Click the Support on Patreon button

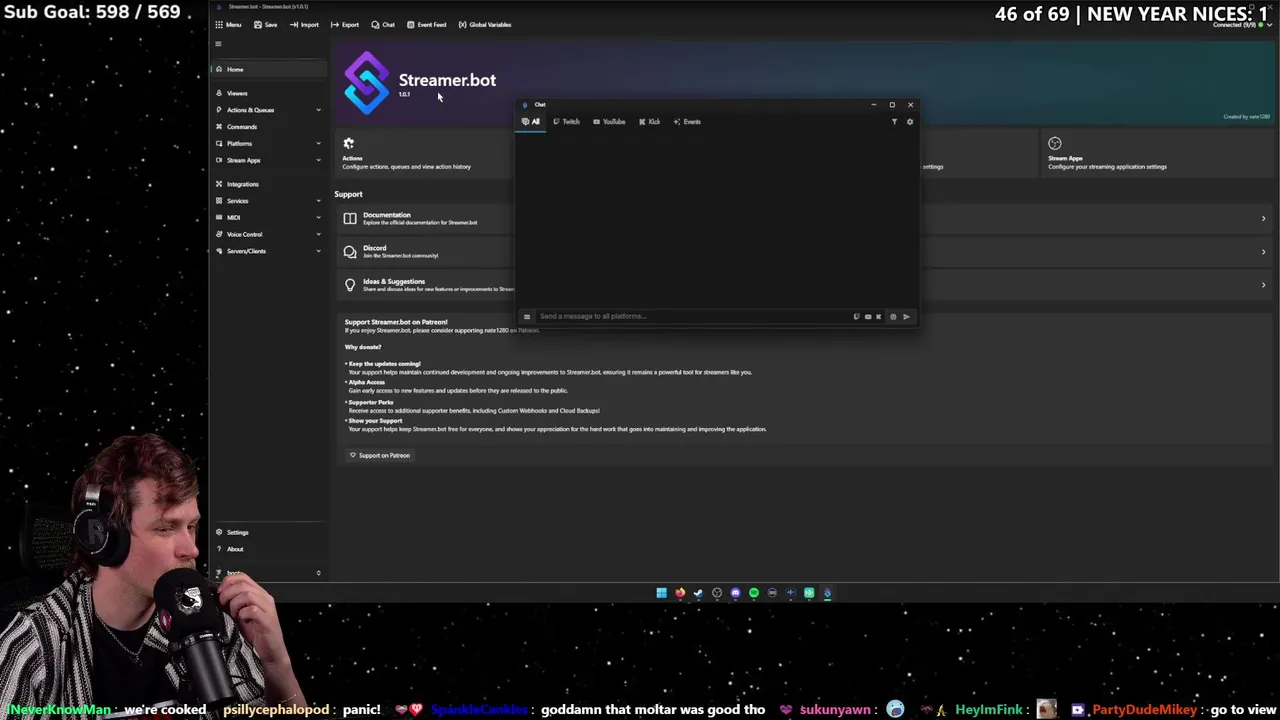click(x=380, y=455)
